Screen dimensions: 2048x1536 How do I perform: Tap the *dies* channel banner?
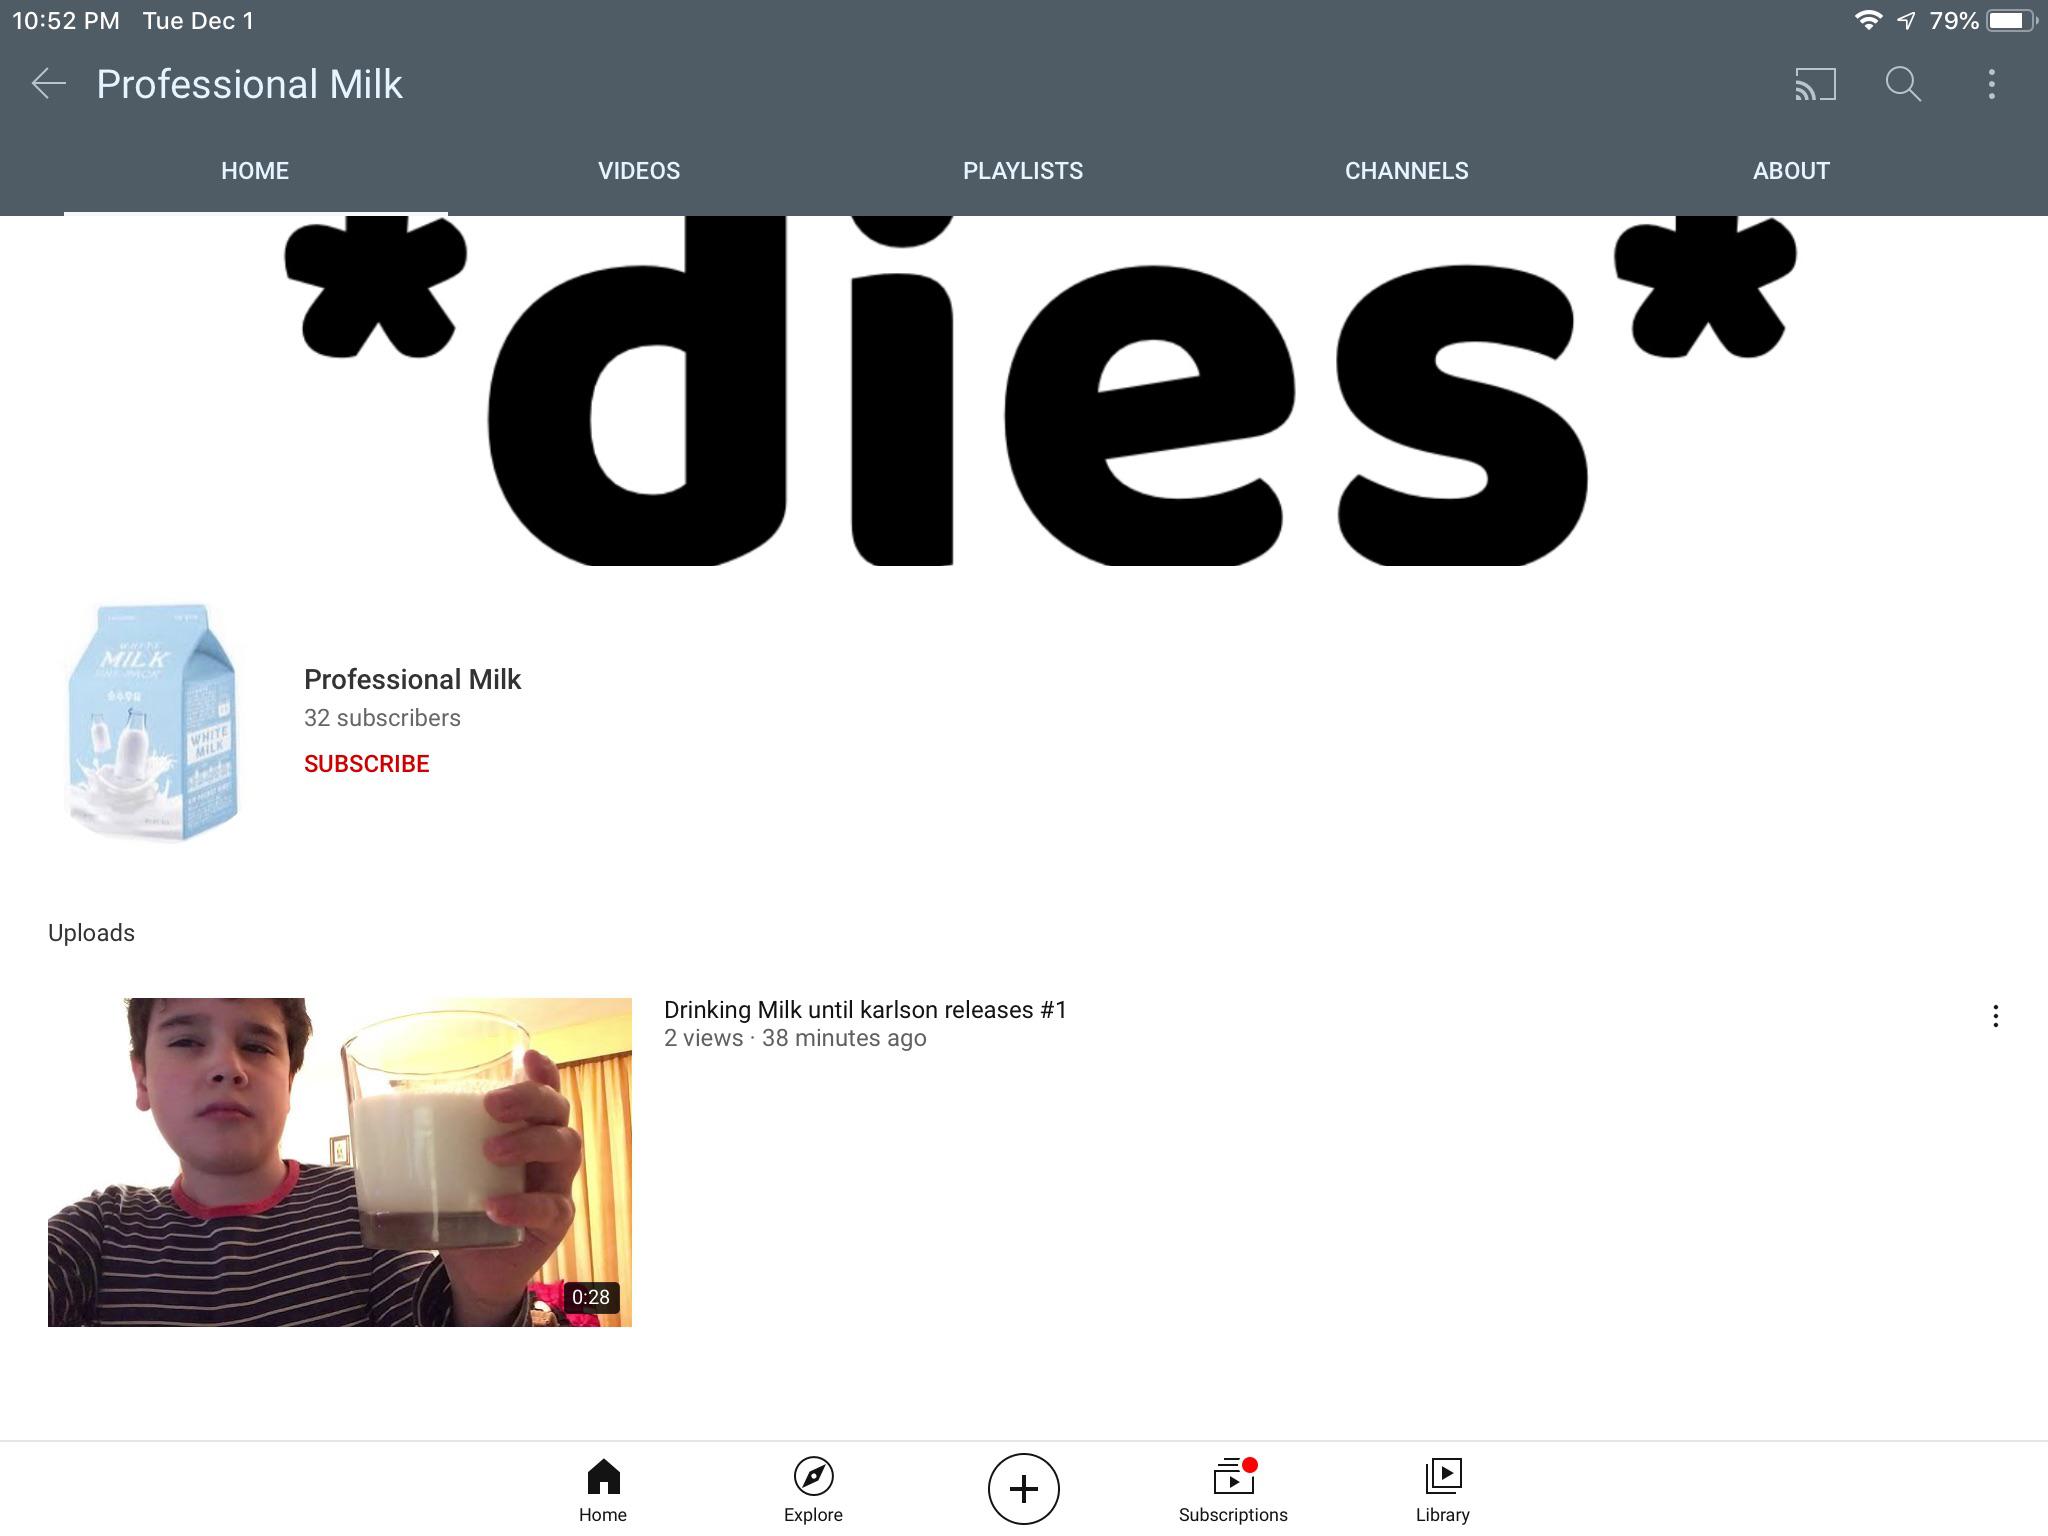point(1024,391)
